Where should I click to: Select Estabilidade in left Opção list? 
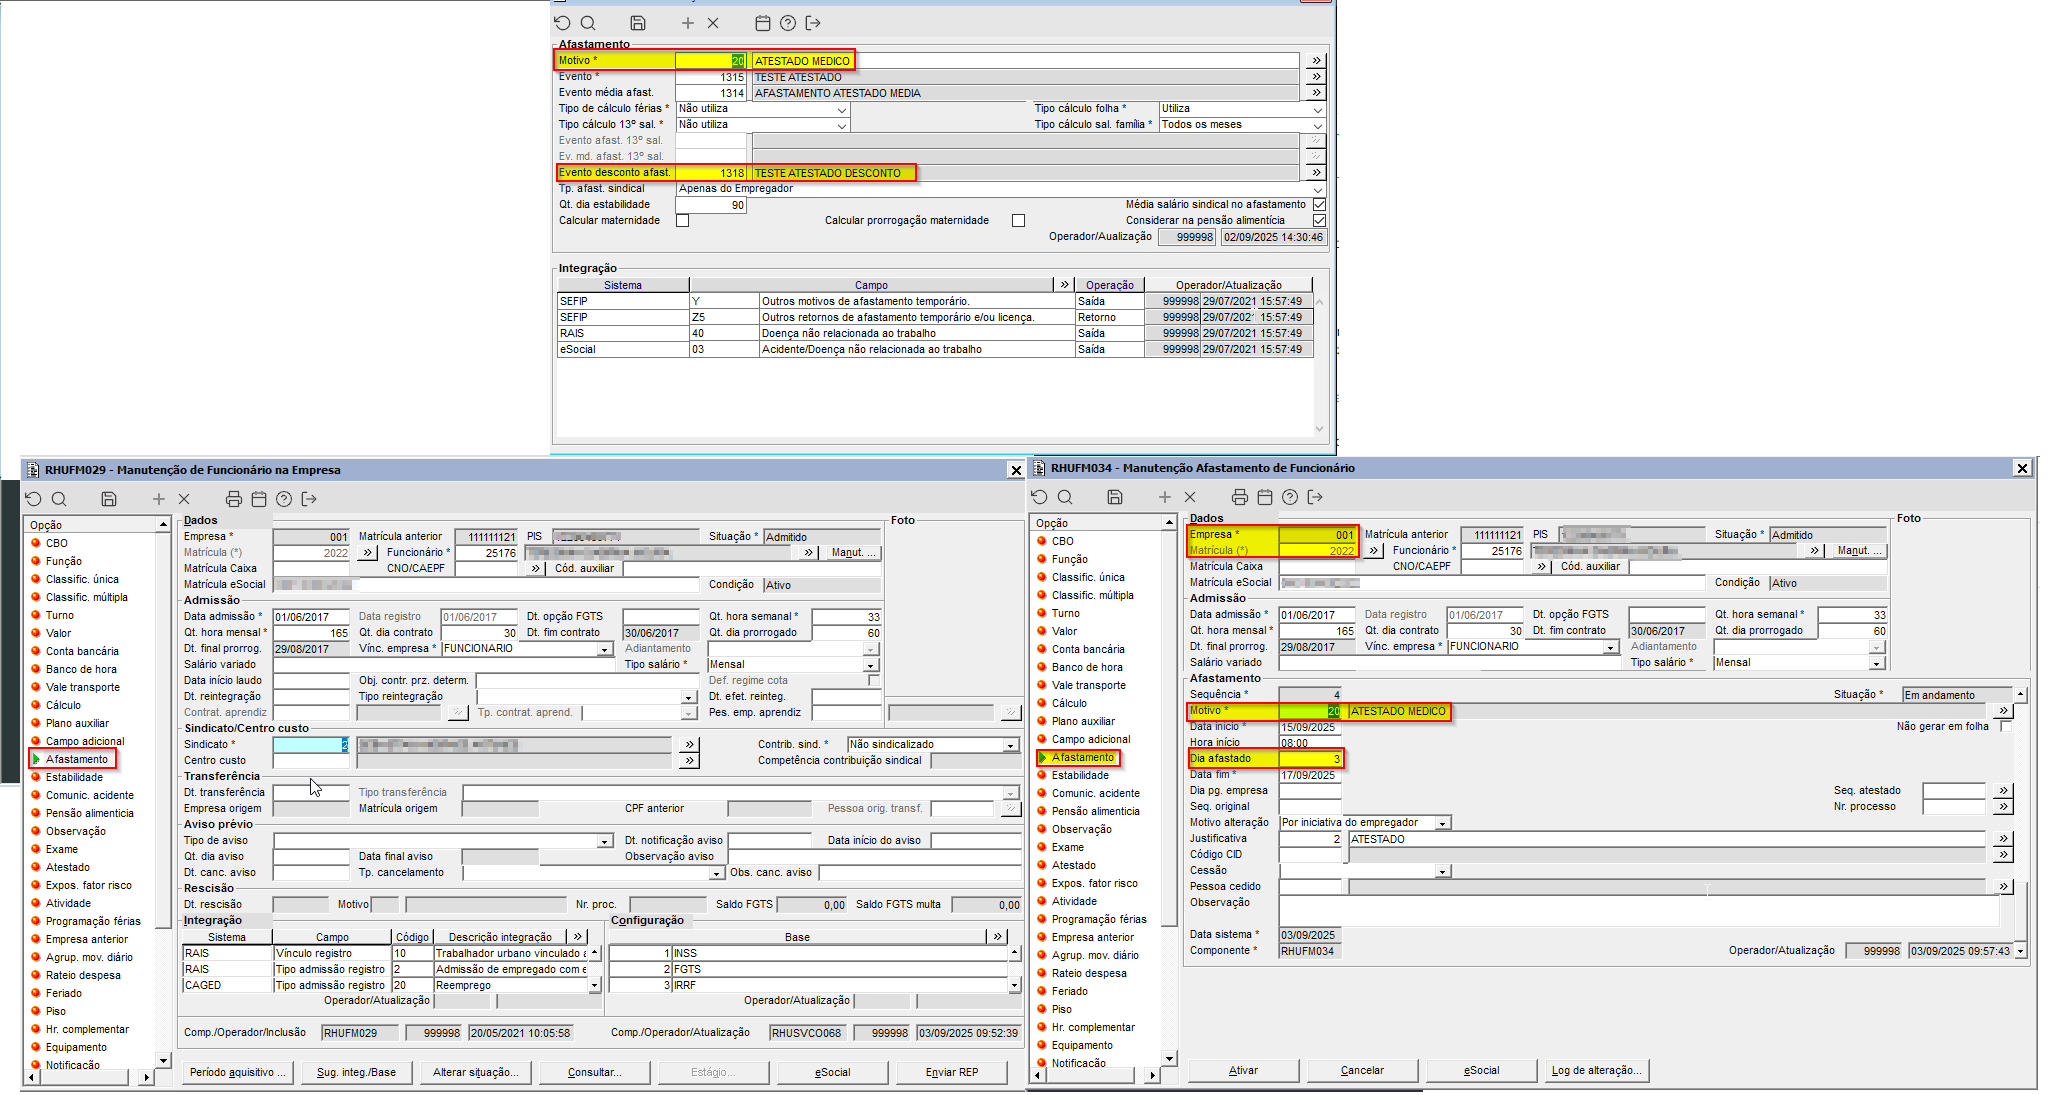74,777
